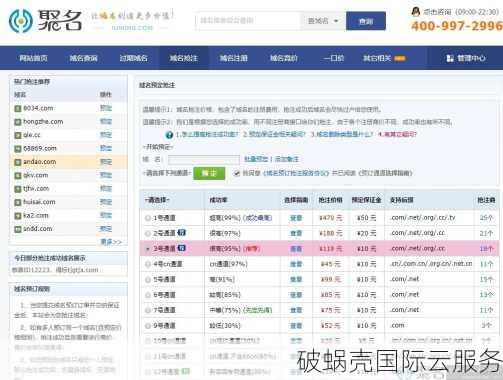Click the hongzhe.com domain name

tap(43, 122)
